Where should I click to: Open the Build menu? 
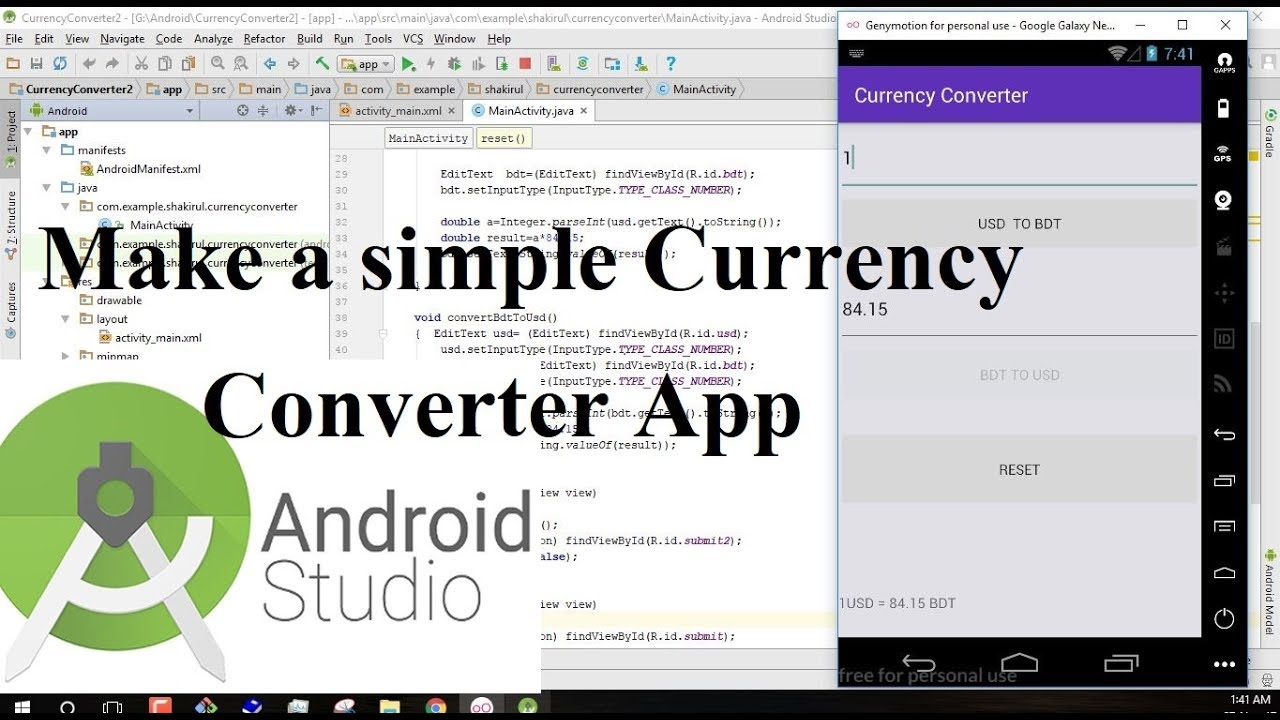tap(310, 39)
